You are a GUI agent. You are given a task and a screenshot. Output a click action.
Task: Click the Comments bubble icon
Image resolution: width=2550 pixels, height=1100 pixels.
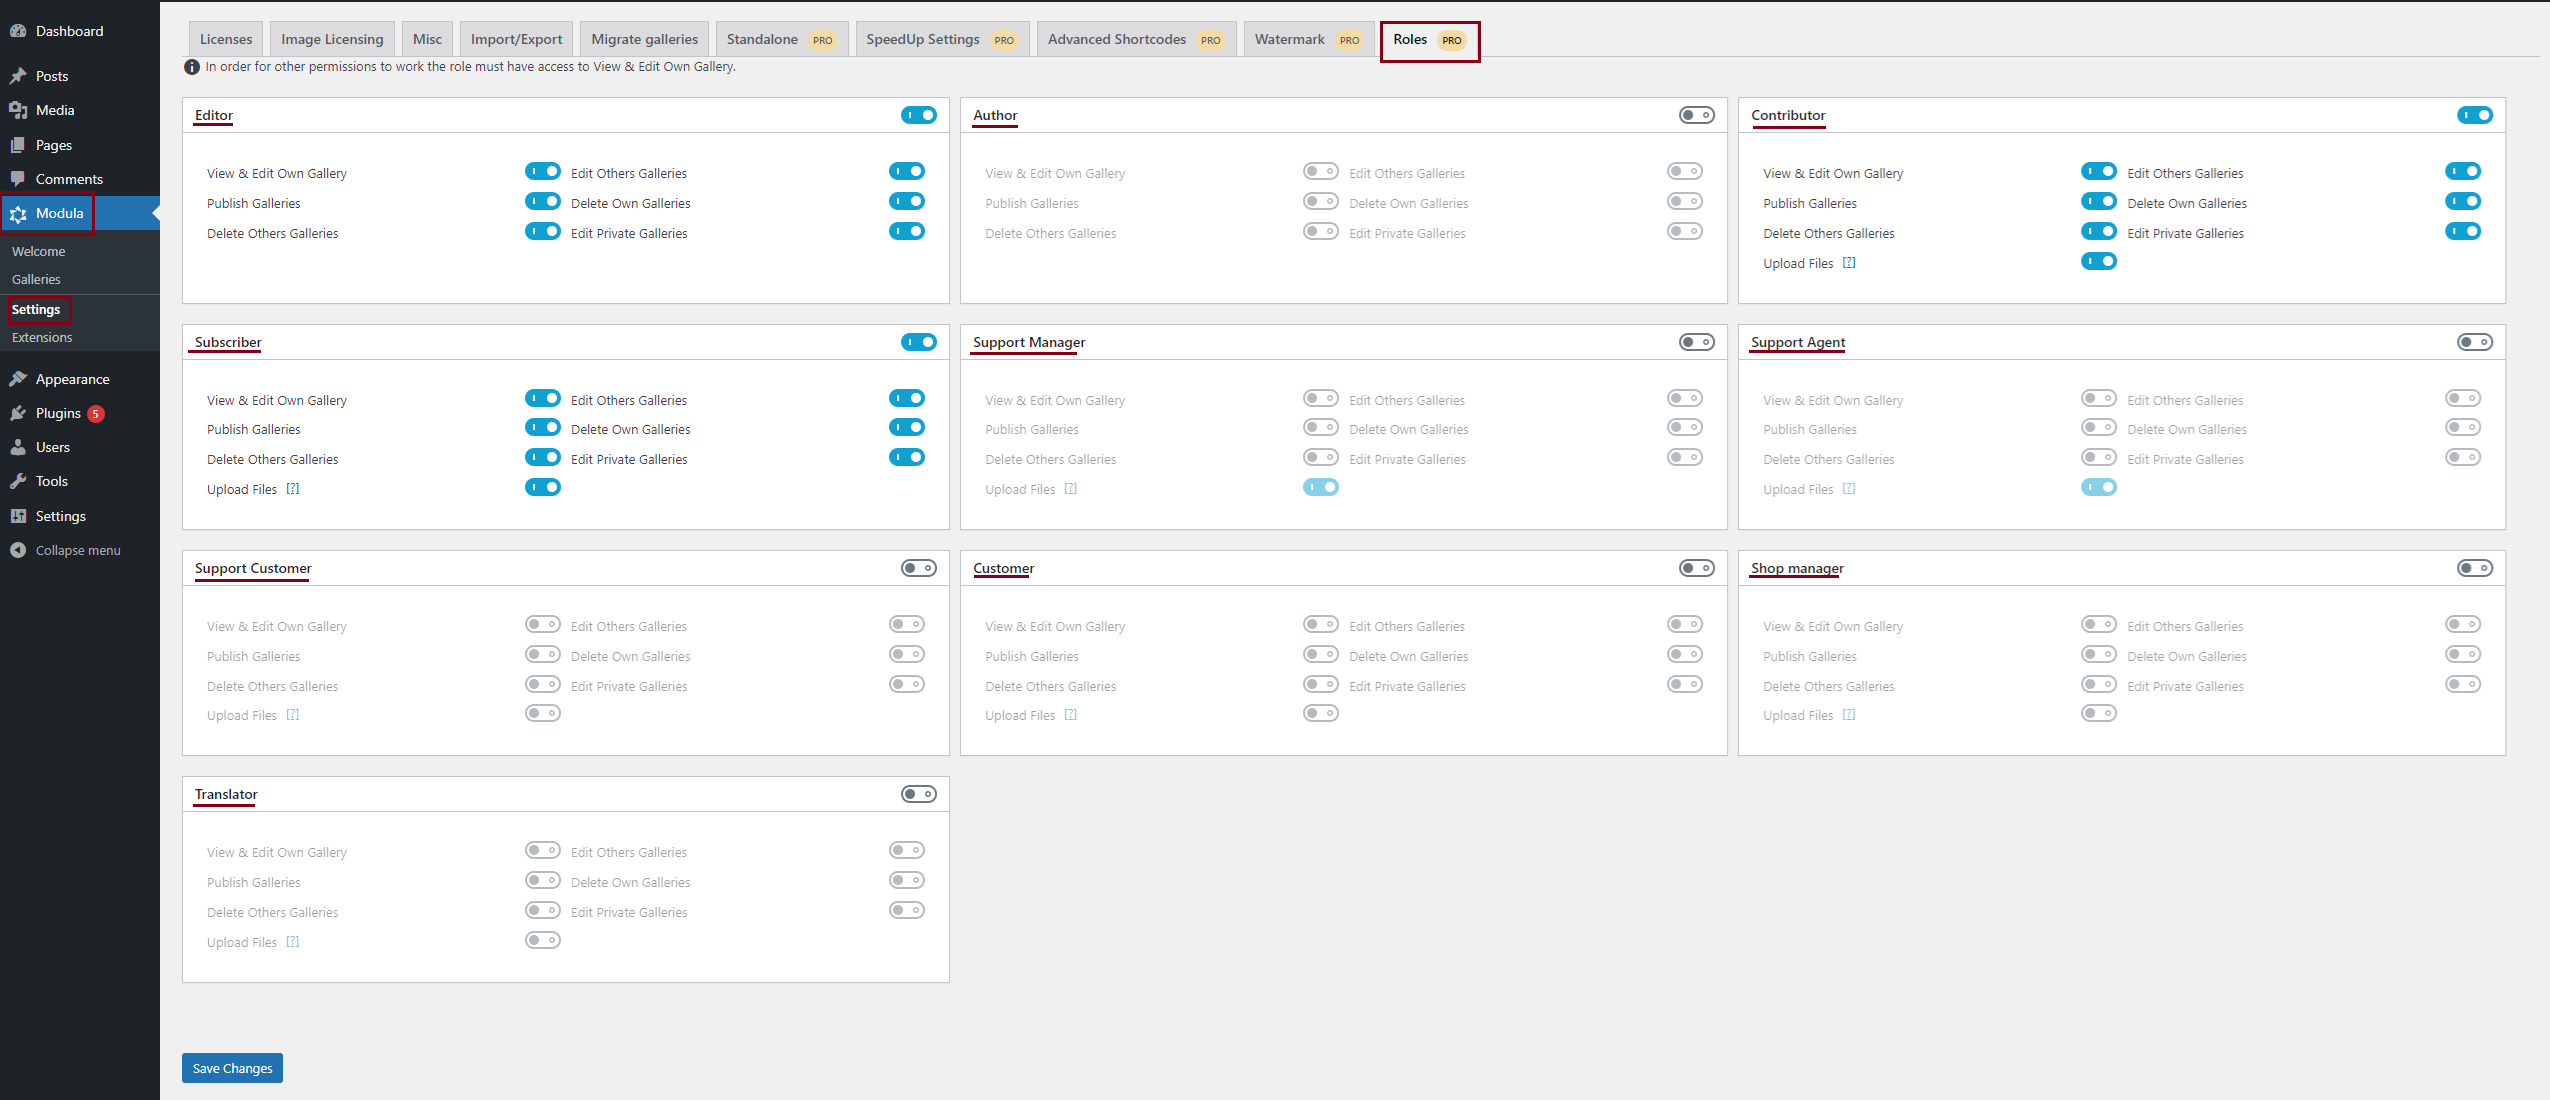(x=18, y=179)
